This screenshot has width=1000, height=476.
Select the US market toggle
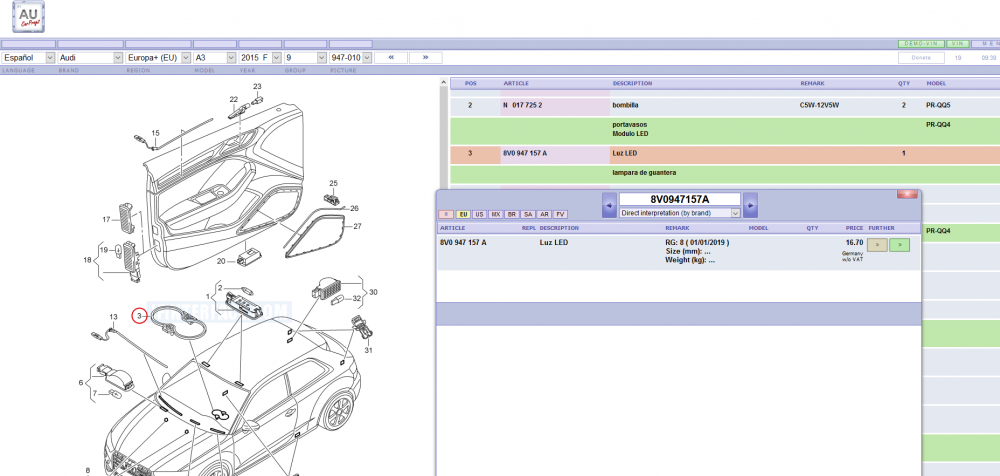[480, 215]
